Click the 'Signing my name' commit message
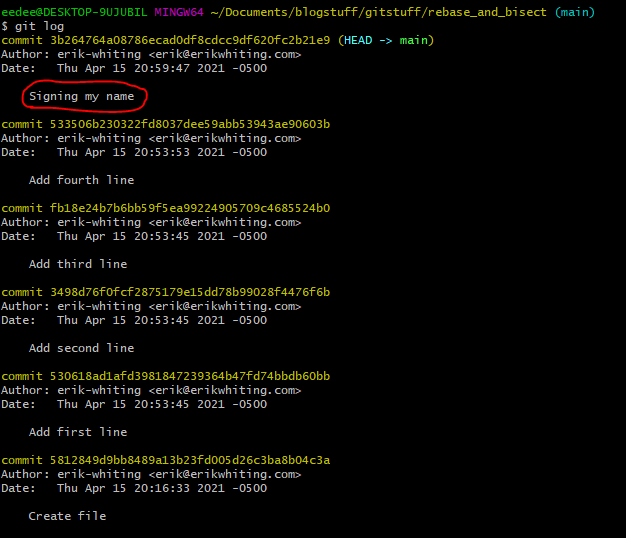This screenshot has width=626, height=538. click(81, 96)
